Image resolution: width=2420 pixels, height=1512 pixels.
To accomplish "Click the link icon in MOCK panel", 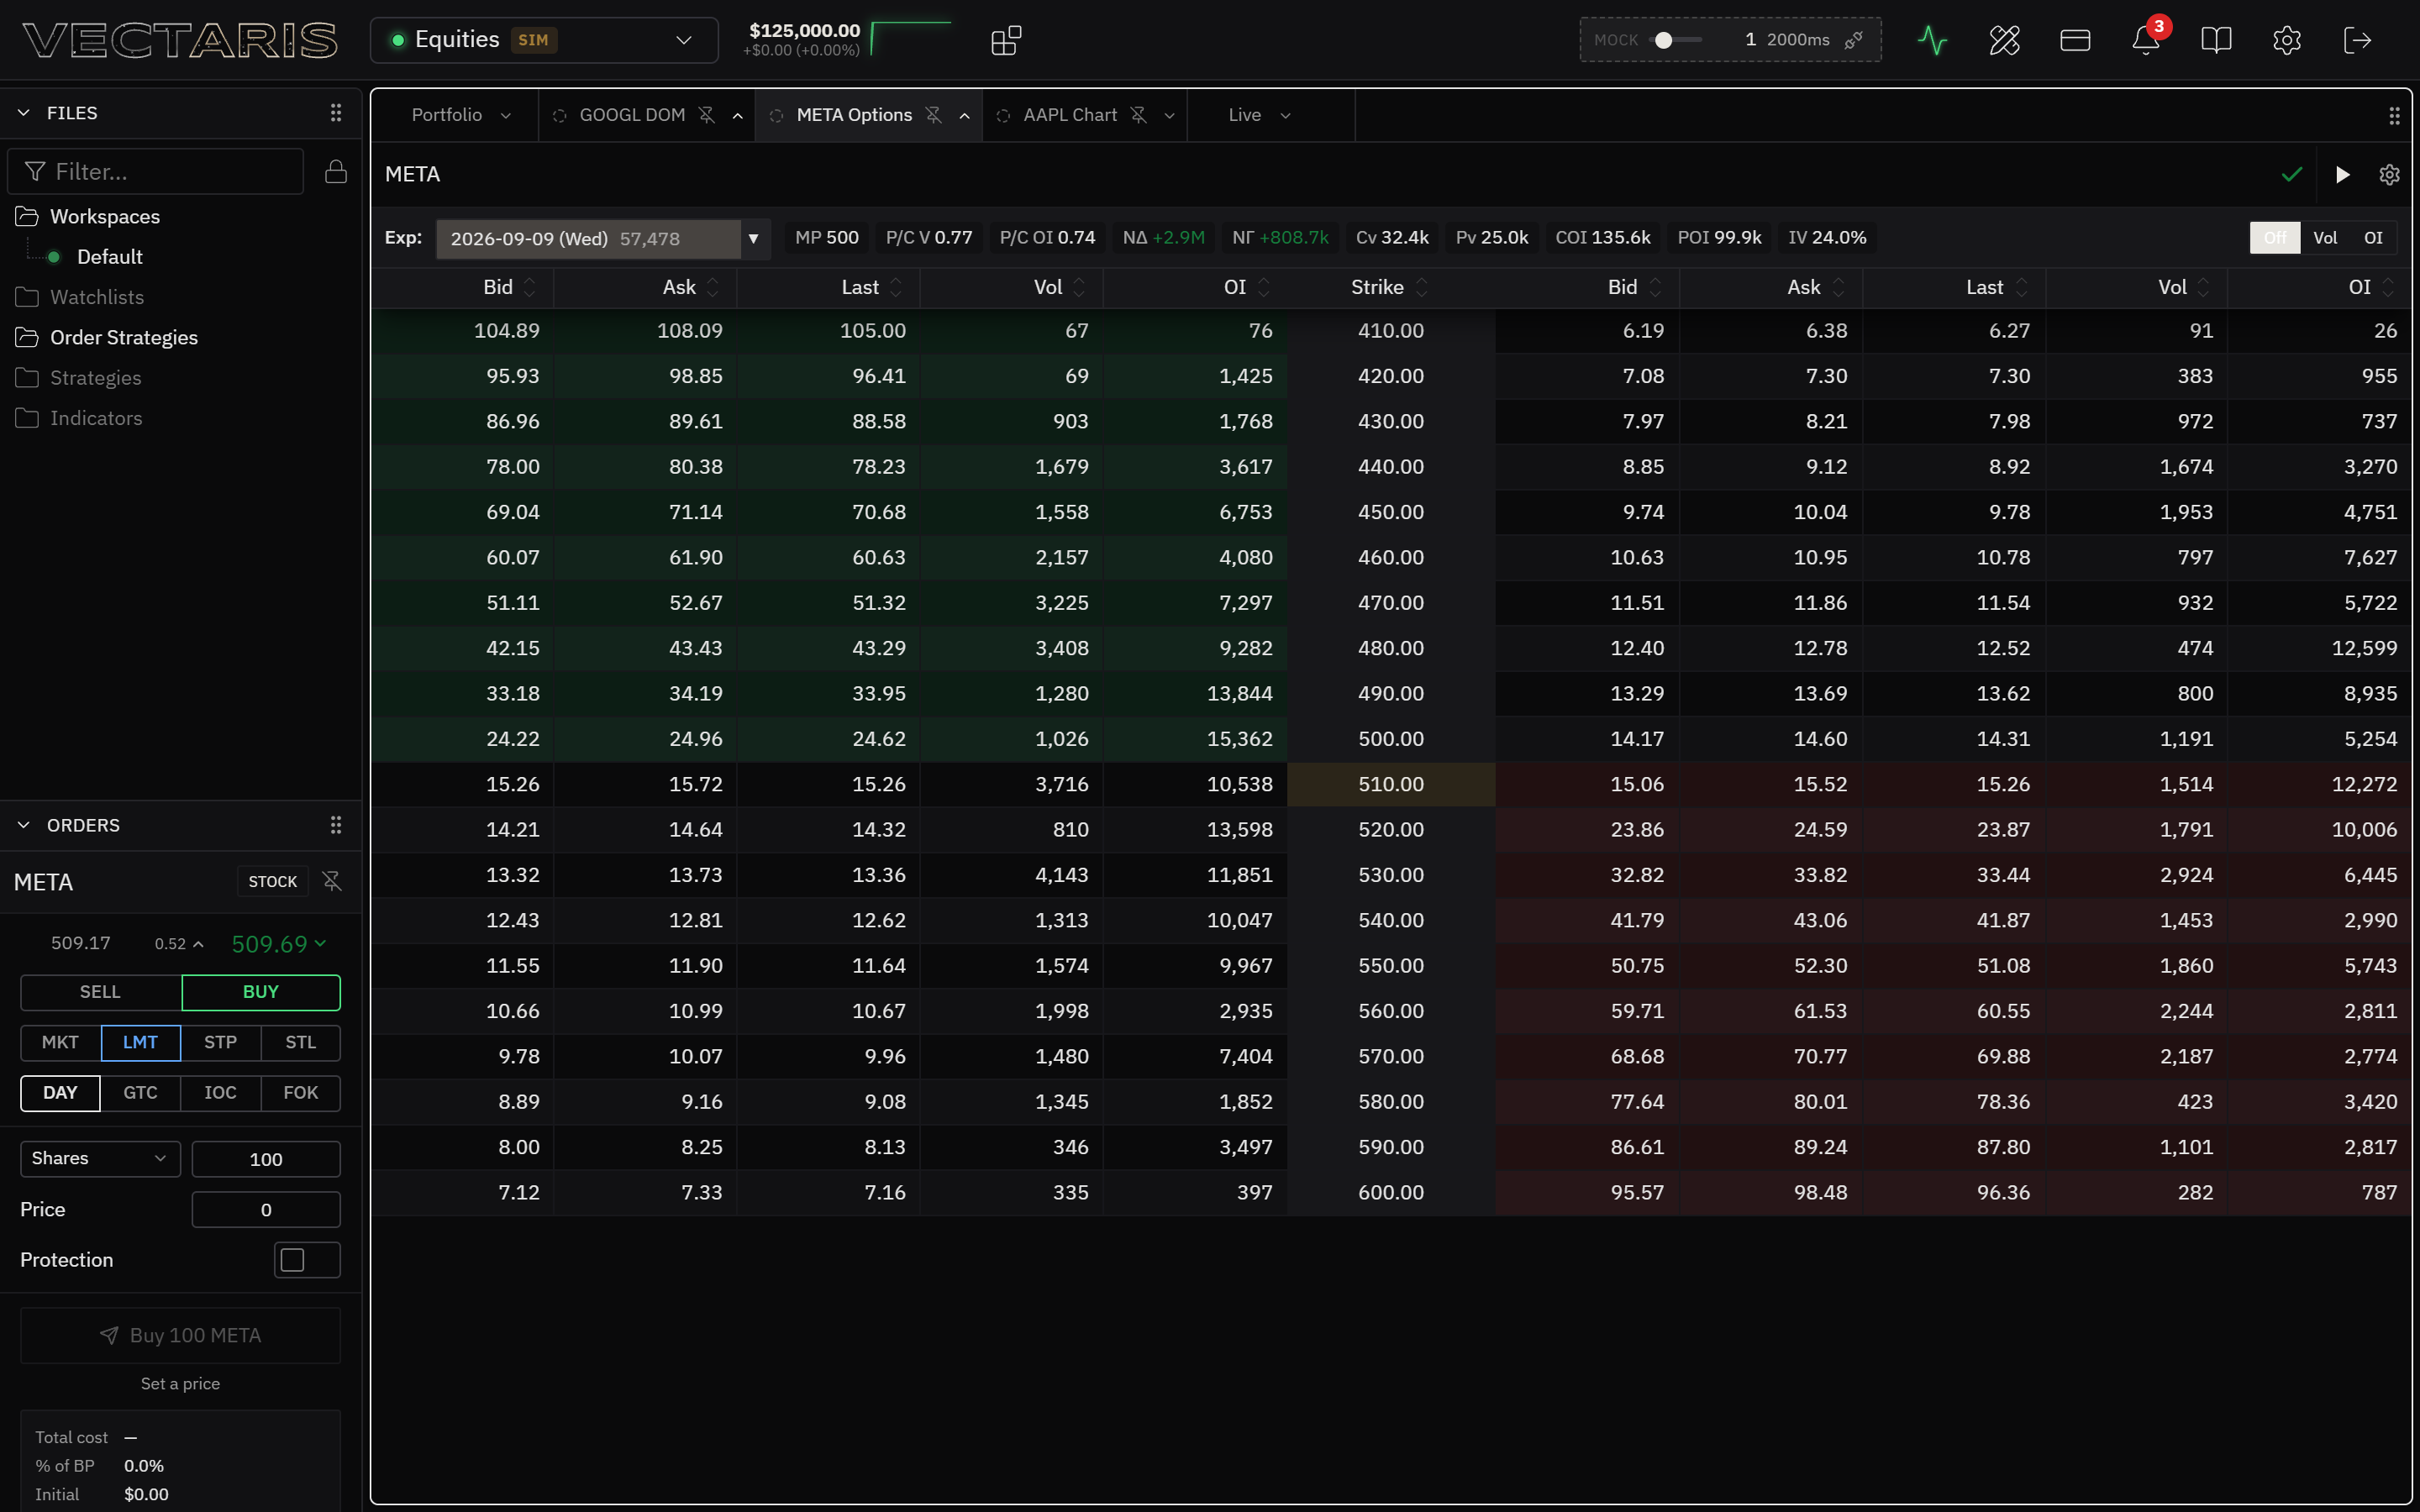I will click(1854, 40).
